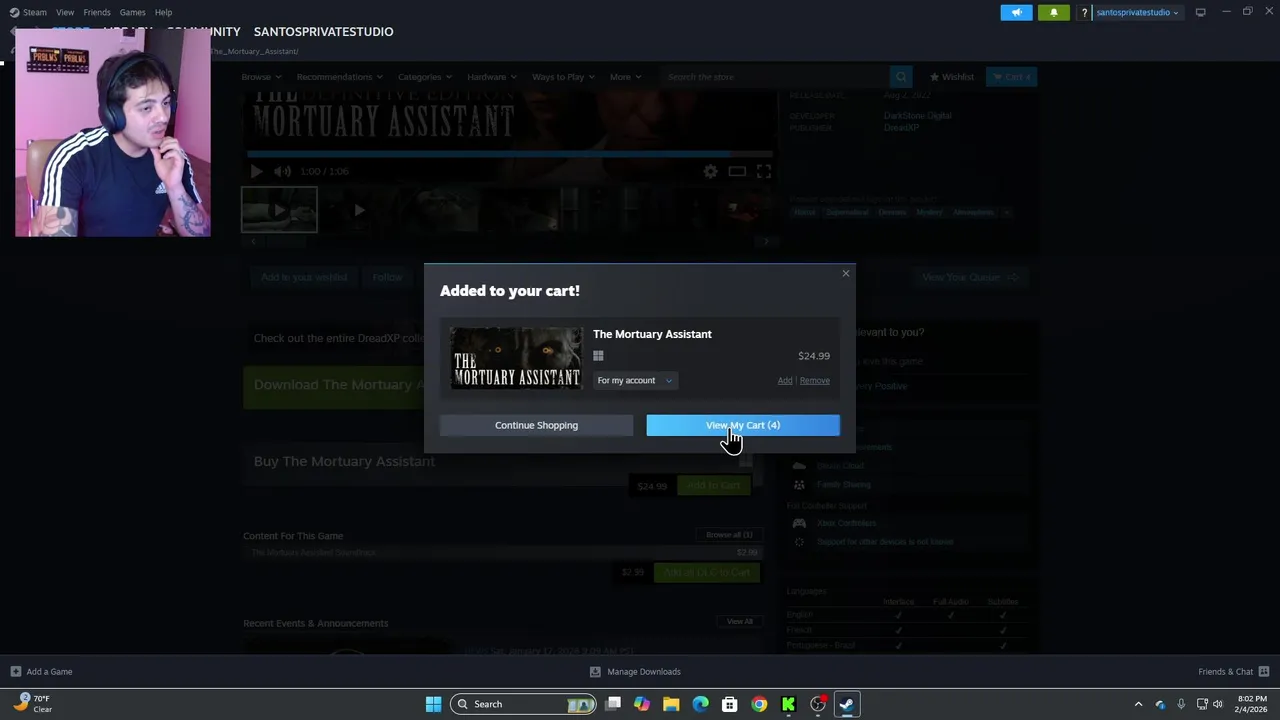Click The Mortuary Assistant thumbnail in dialog
Image resolution: width=1280 pixels, height=720 pixels.
click(x=516, y=357)
